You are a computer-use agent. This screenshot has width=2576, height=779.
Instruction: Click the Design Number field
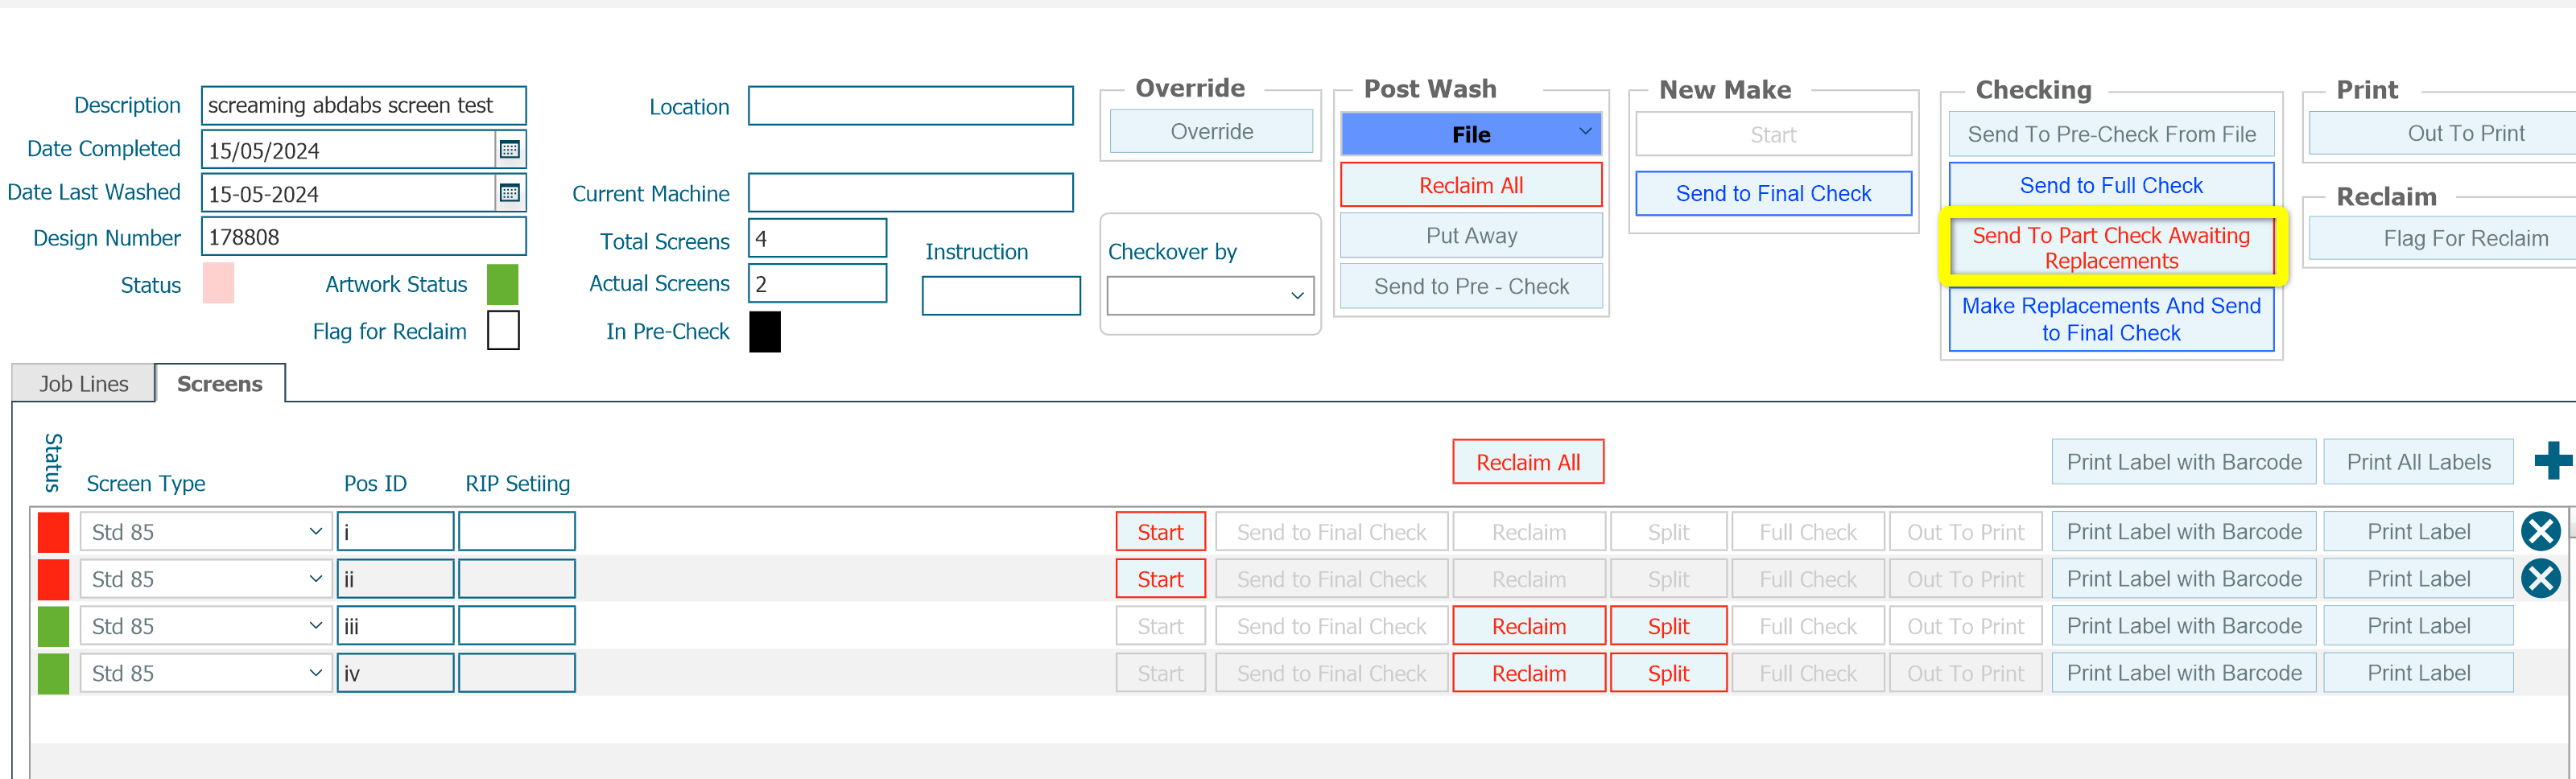pyautogui.click(x=363, y=237)
